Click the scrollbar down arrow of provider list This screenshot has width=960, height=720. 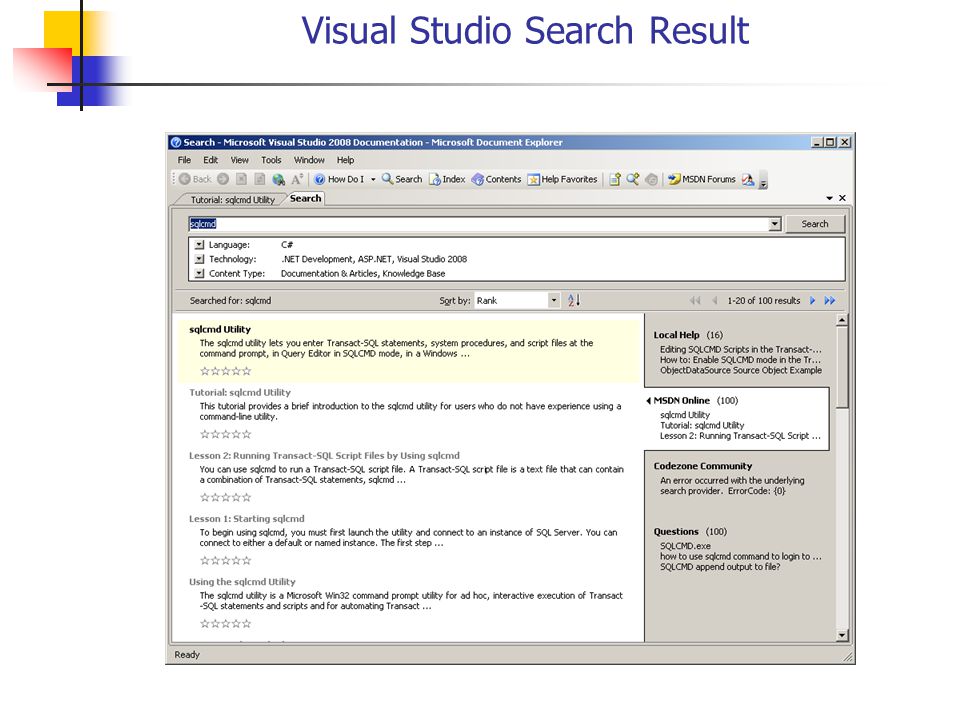tap(842, 636)
